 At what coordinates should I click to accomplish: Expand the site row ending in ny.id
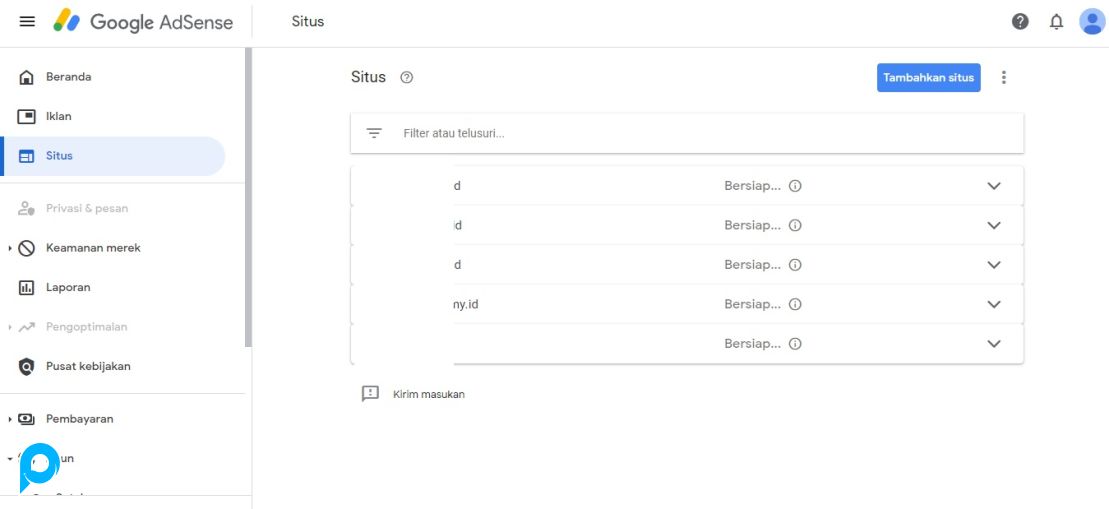(993, 304)
